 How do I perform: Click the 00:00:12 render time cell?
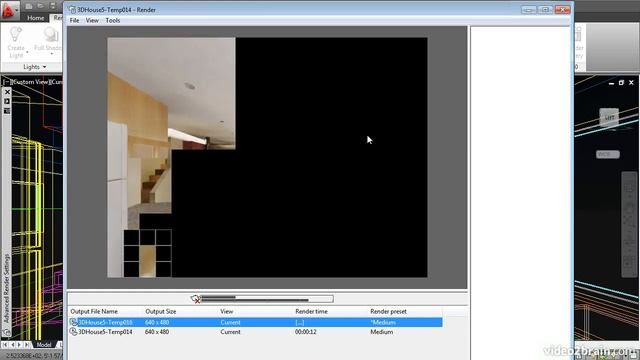(306, 332)
